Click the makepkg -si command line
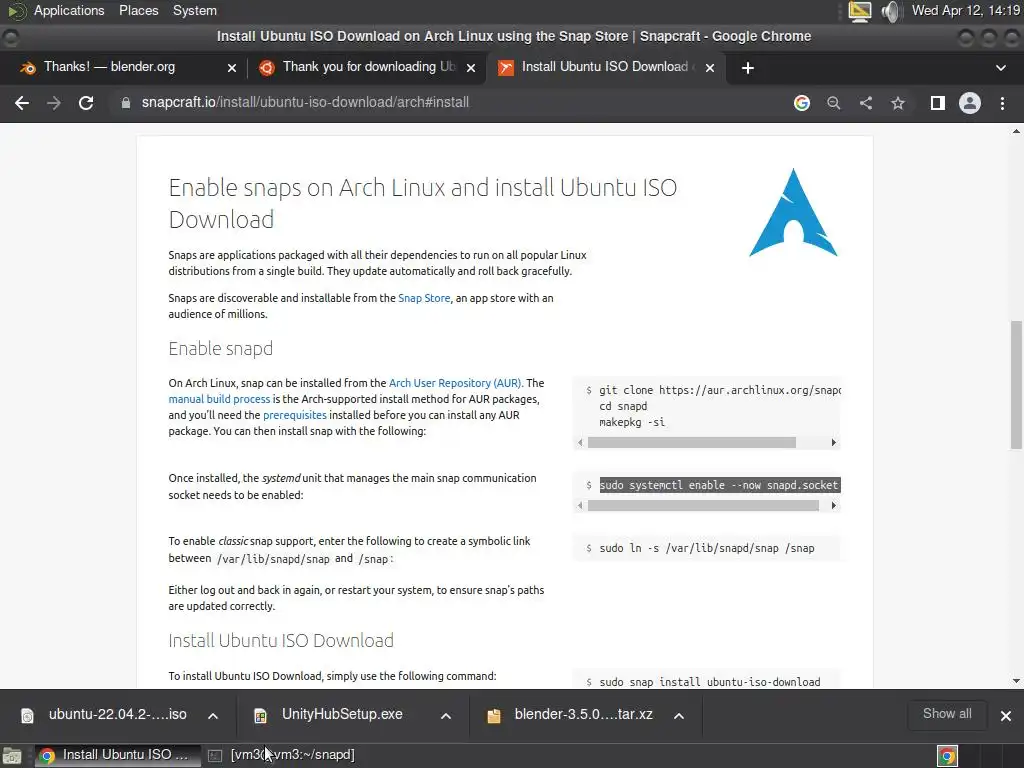The image size is (1024, 768). pos(632,422)
